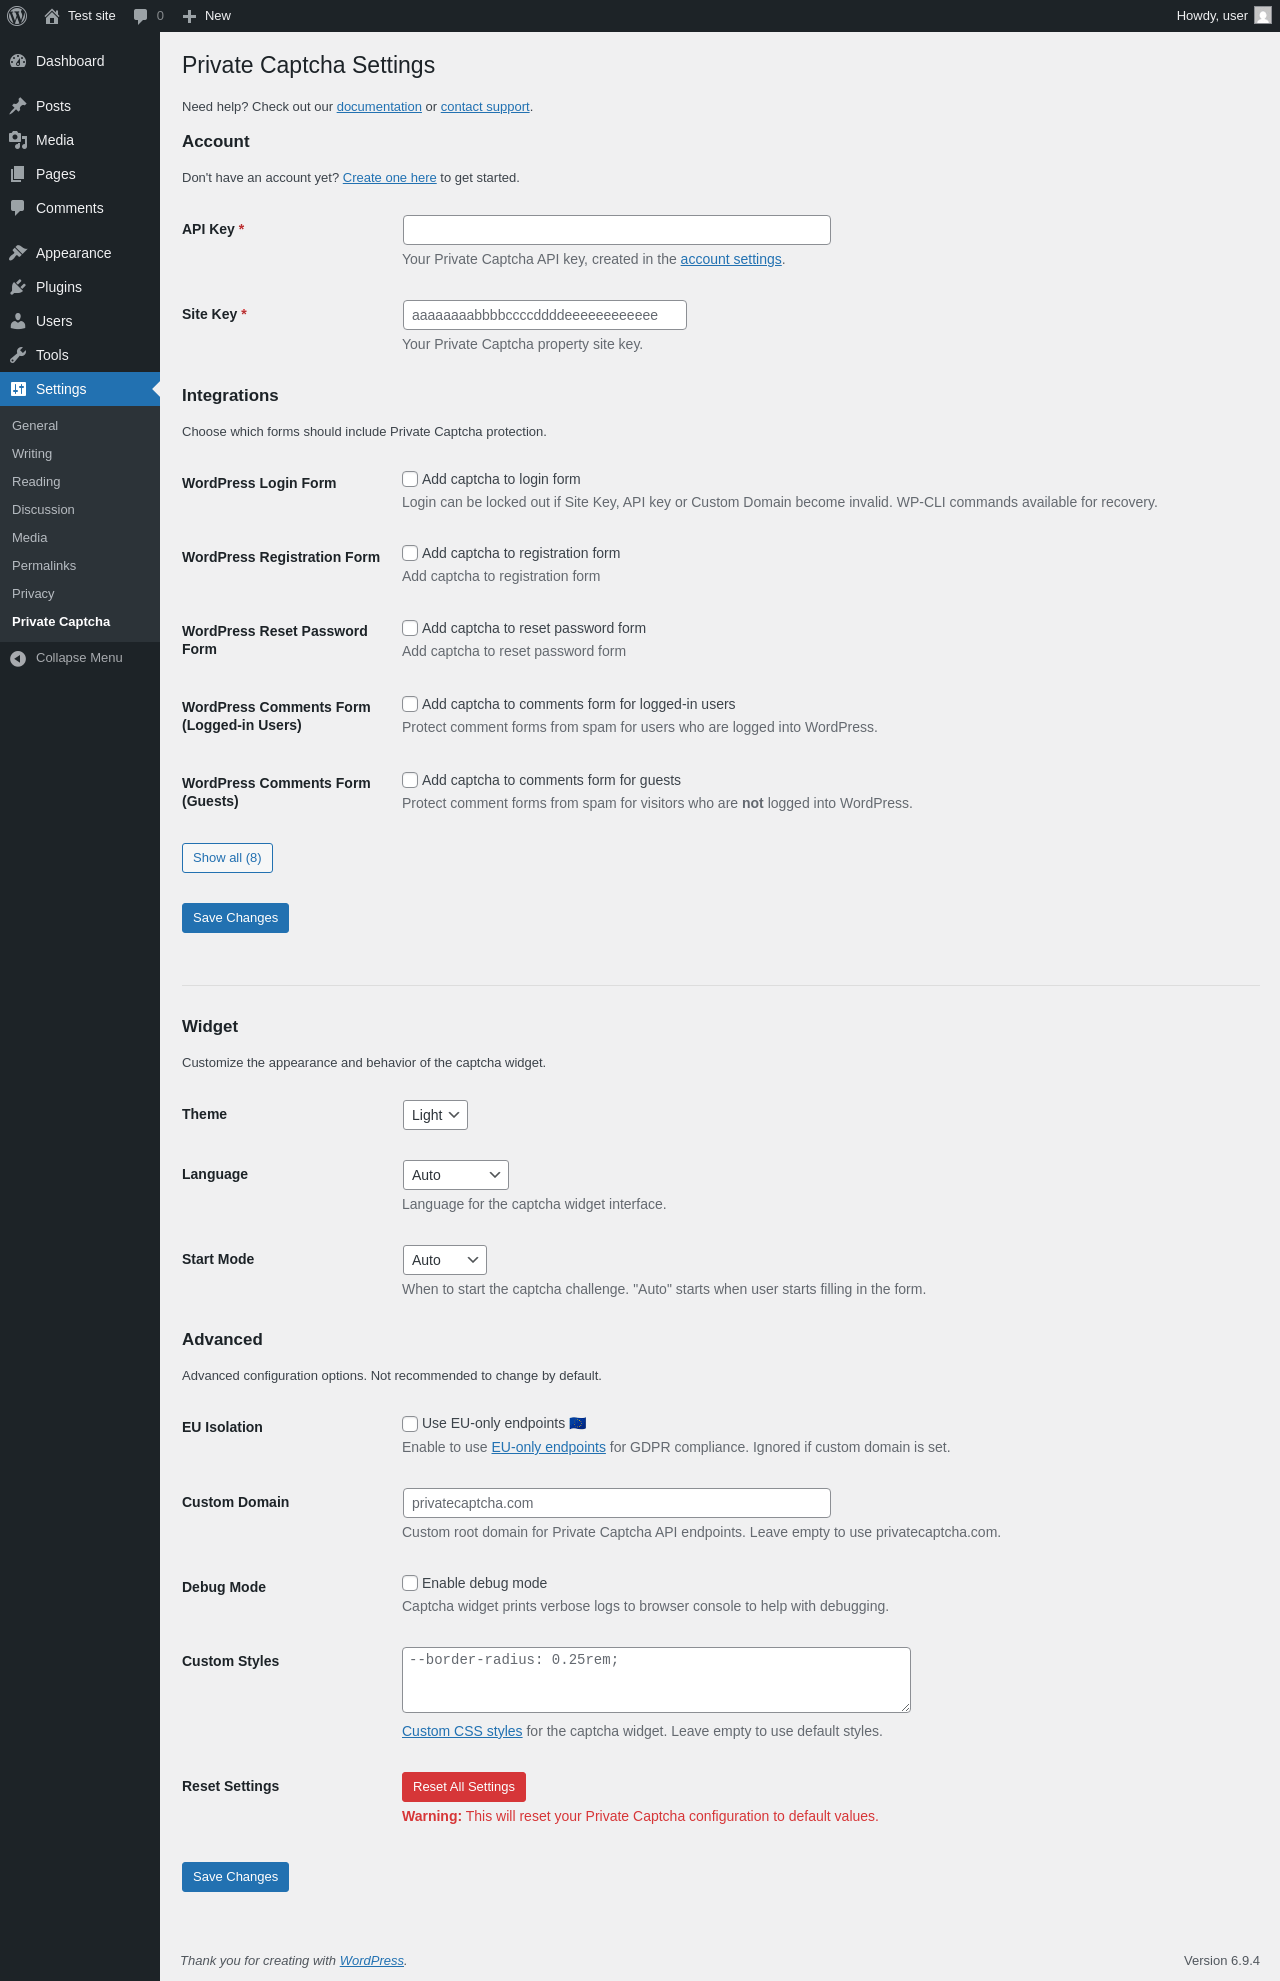The width and height of the screenshot is (1280, 1981).
Task: Click Reset All Settings button
Action: (464, 1787)
